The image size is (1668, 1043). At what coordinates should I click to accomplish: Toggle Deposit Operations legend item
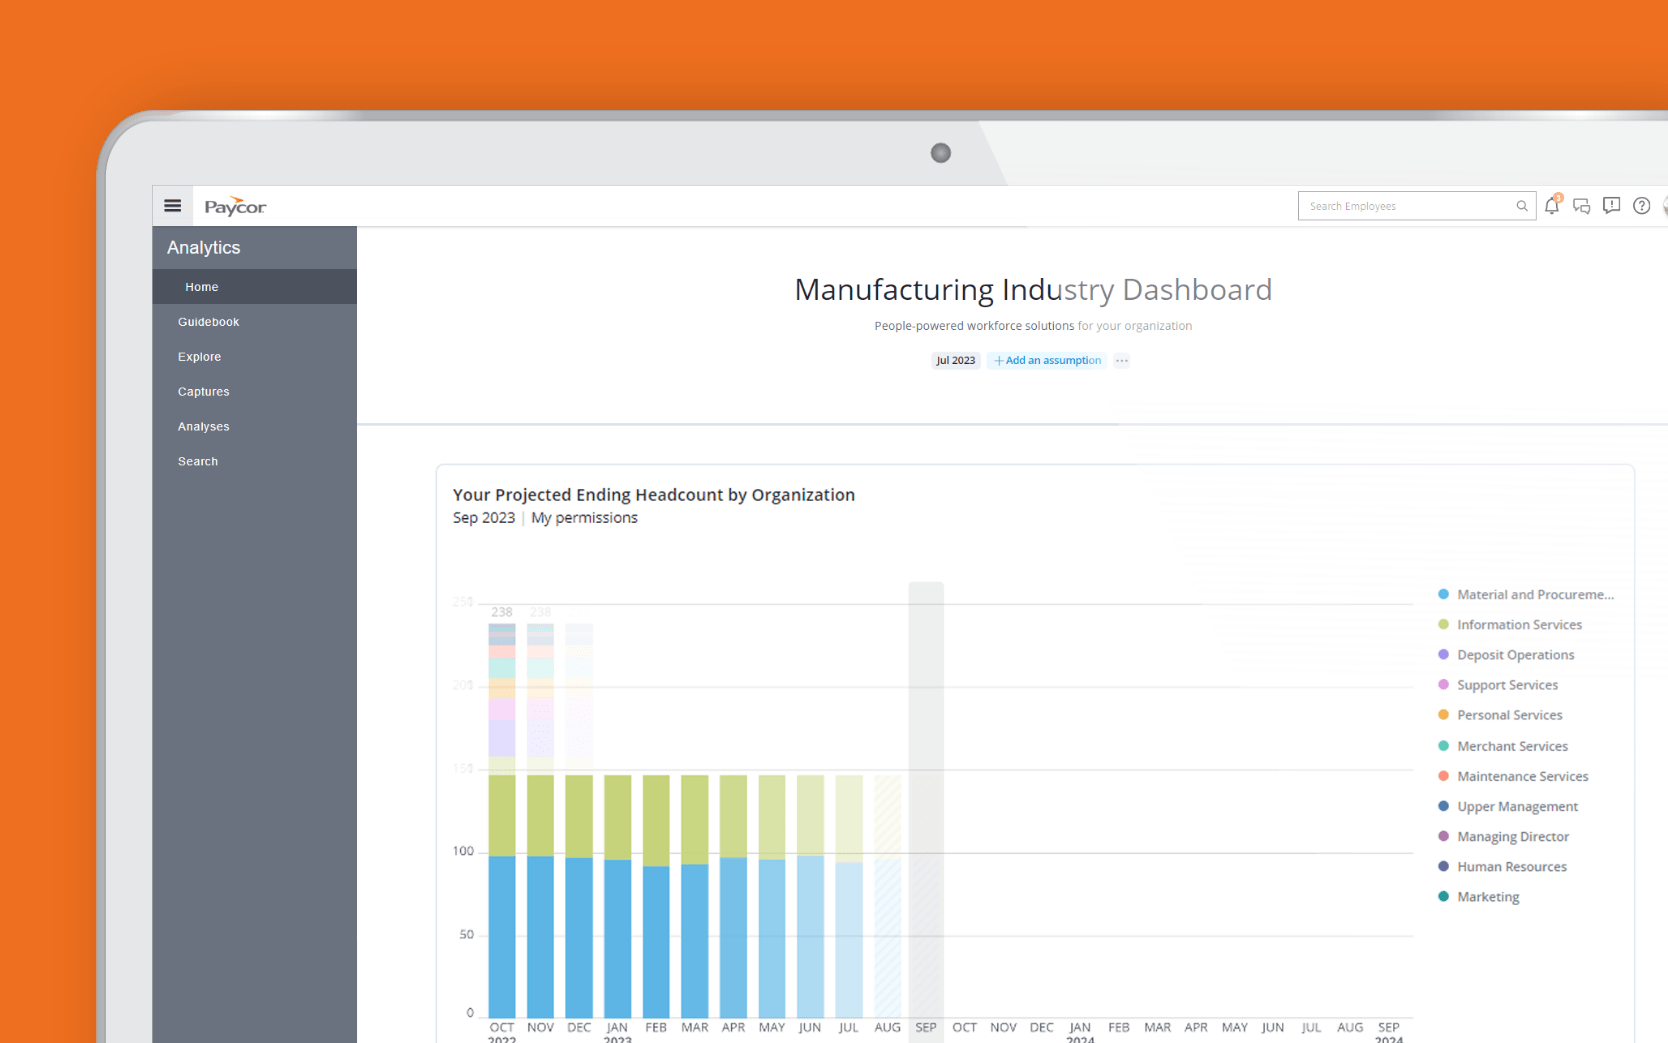pos(1506,655)
